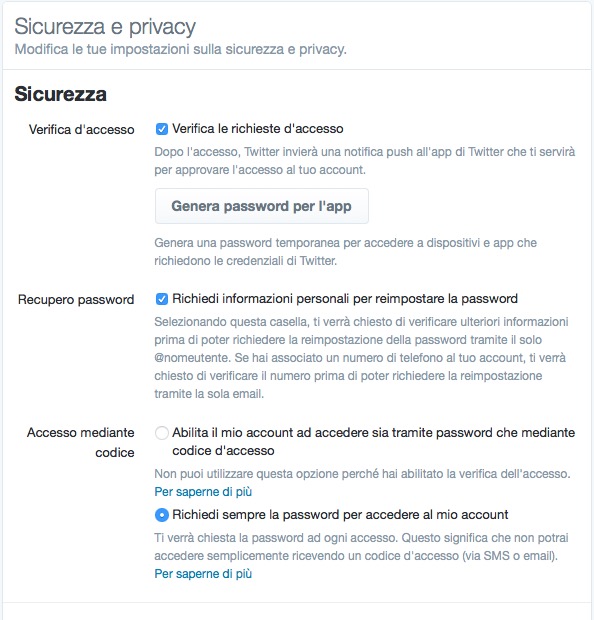This screenshot has height=620, width=594.
Task: Click the bold Sicurezza section heading
Action: pos(61,94)
